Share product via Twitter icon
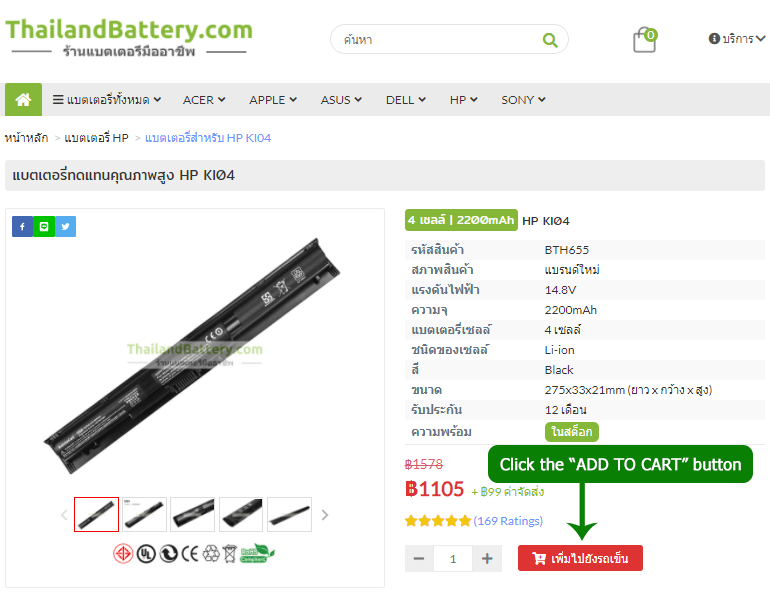This screenshot has width=770, height=600. 65,226
